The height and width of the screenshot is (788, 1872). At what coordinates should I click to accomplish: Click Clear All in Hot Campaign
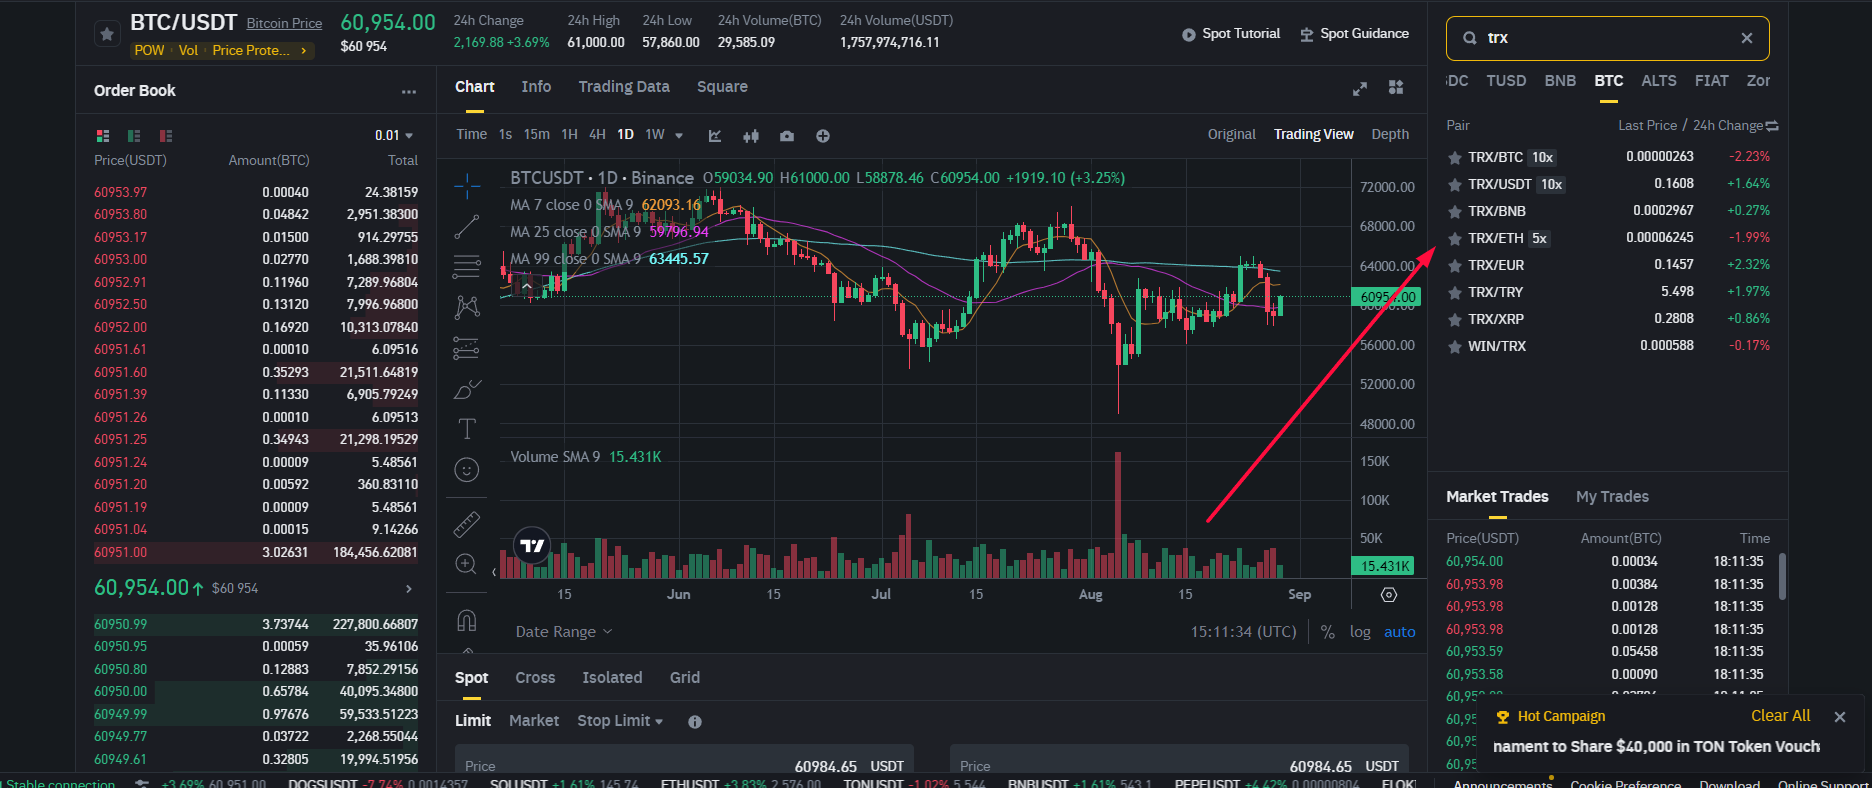coord(1780,716)
